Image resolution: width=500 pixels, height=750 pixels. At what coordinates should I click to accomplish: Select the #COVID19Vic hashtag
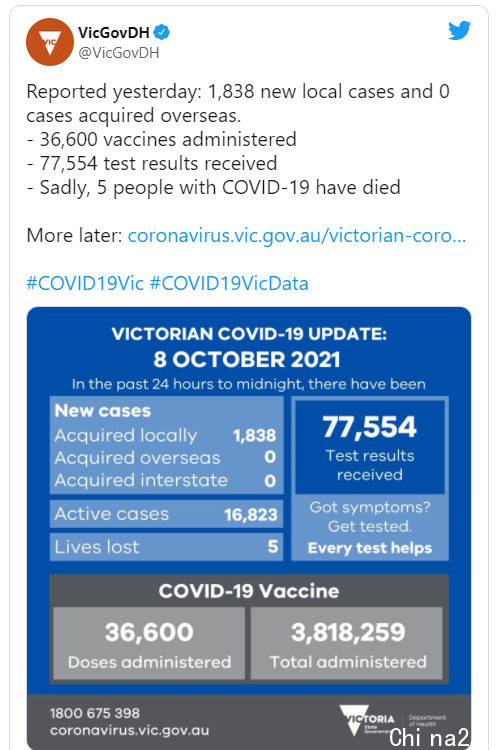pos(85,283)
